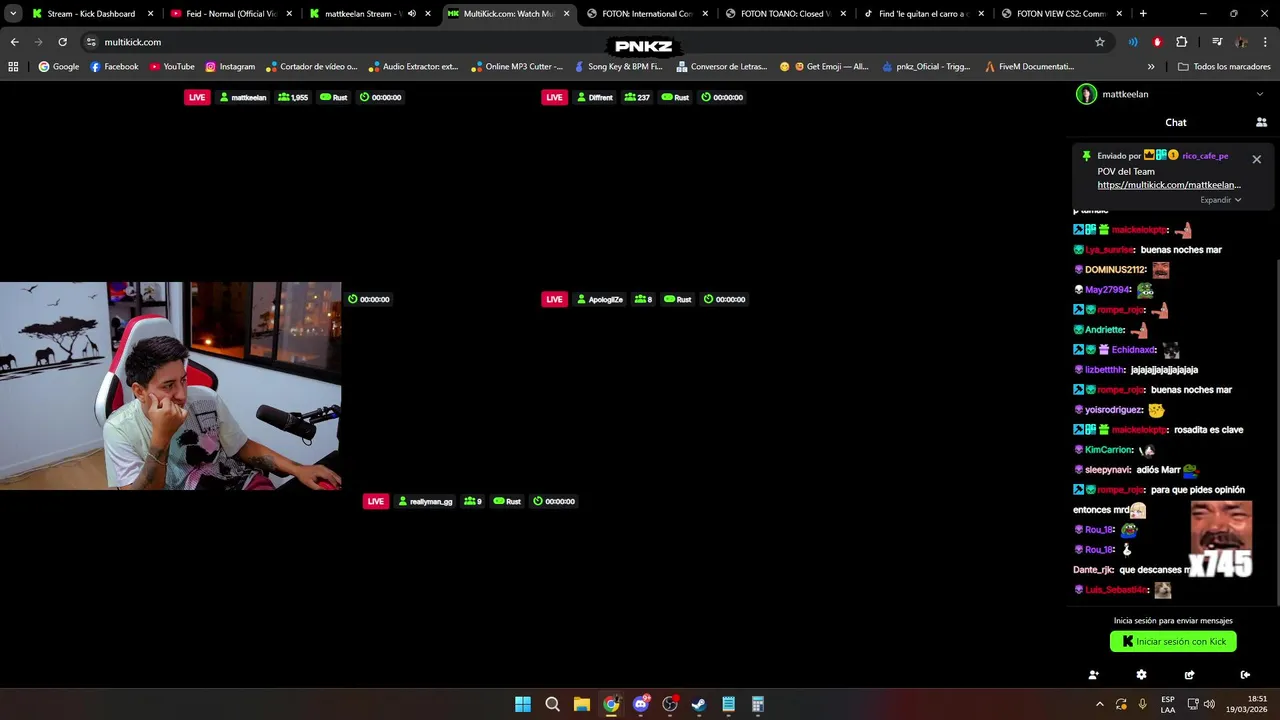This screenshot has height=720, width=1280.
Task: Open the taskbar clock showing 18:51
Action: [1247, 704]
